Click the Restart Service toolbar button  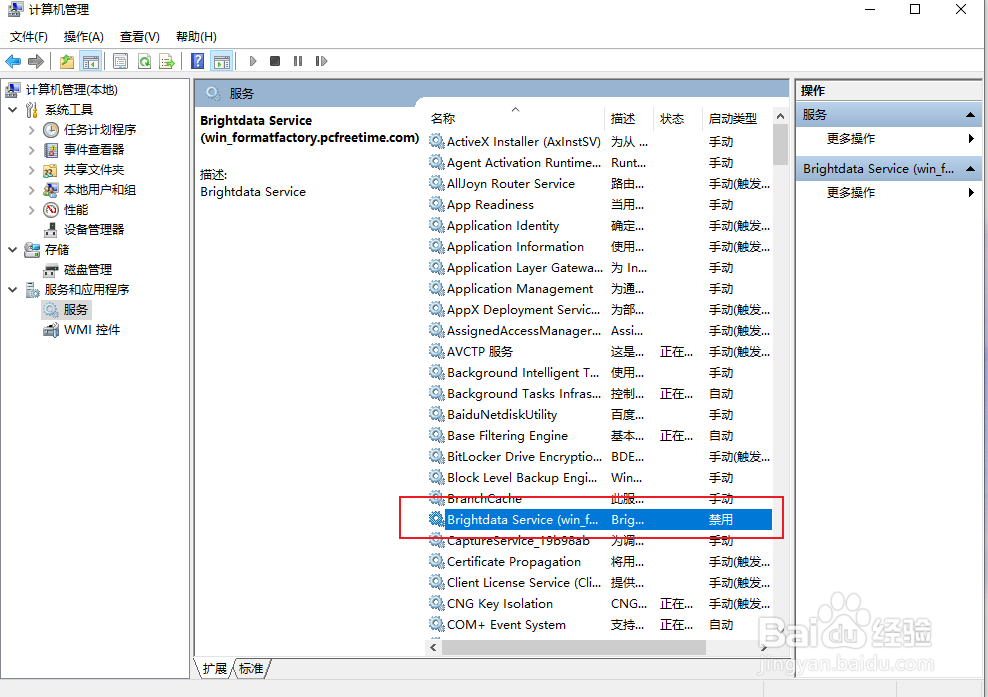(x=321, y=61)
